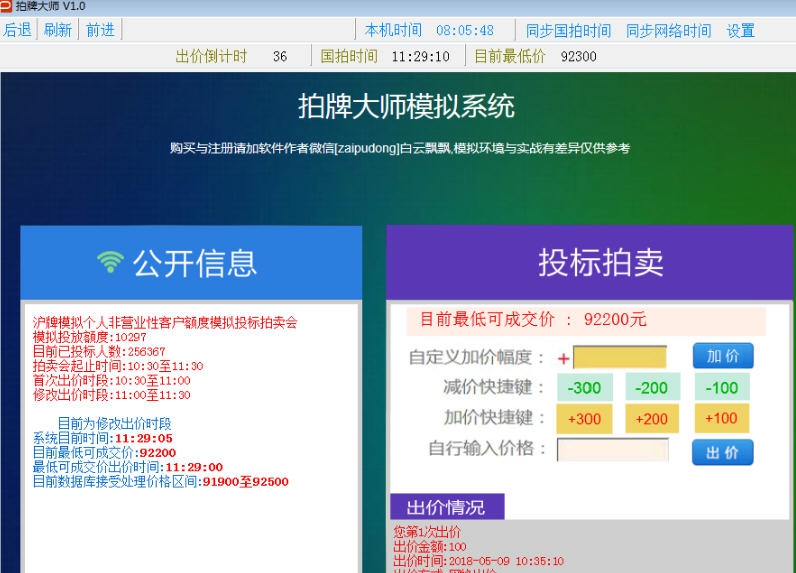796x573 pixels.
Task: Click the 投标拍卖 panel header
Action: [589, 262]
